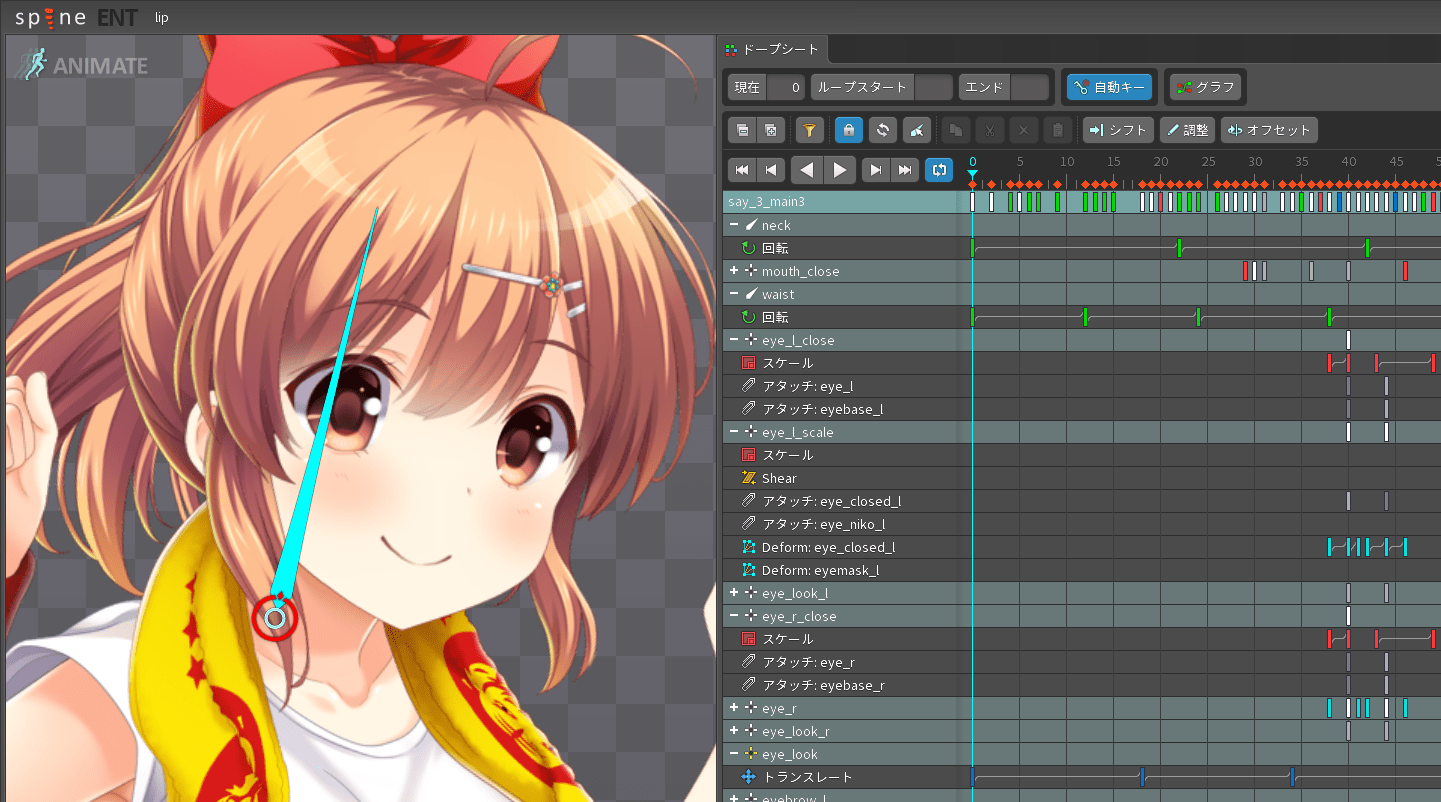Click the copy keys icon
The image size is (1441, 802).
[x=955, y=130]
